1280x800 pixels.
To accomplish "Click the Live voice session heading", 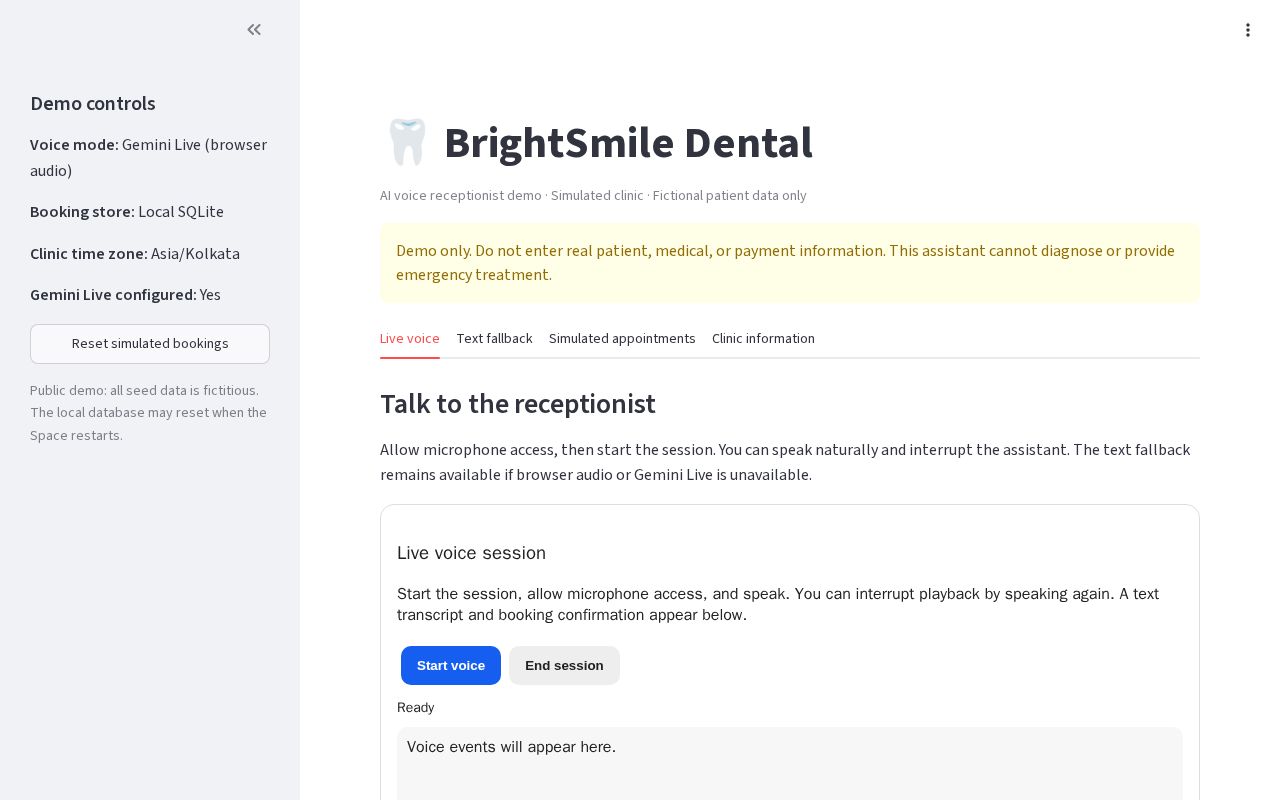I will pos(471,553).
